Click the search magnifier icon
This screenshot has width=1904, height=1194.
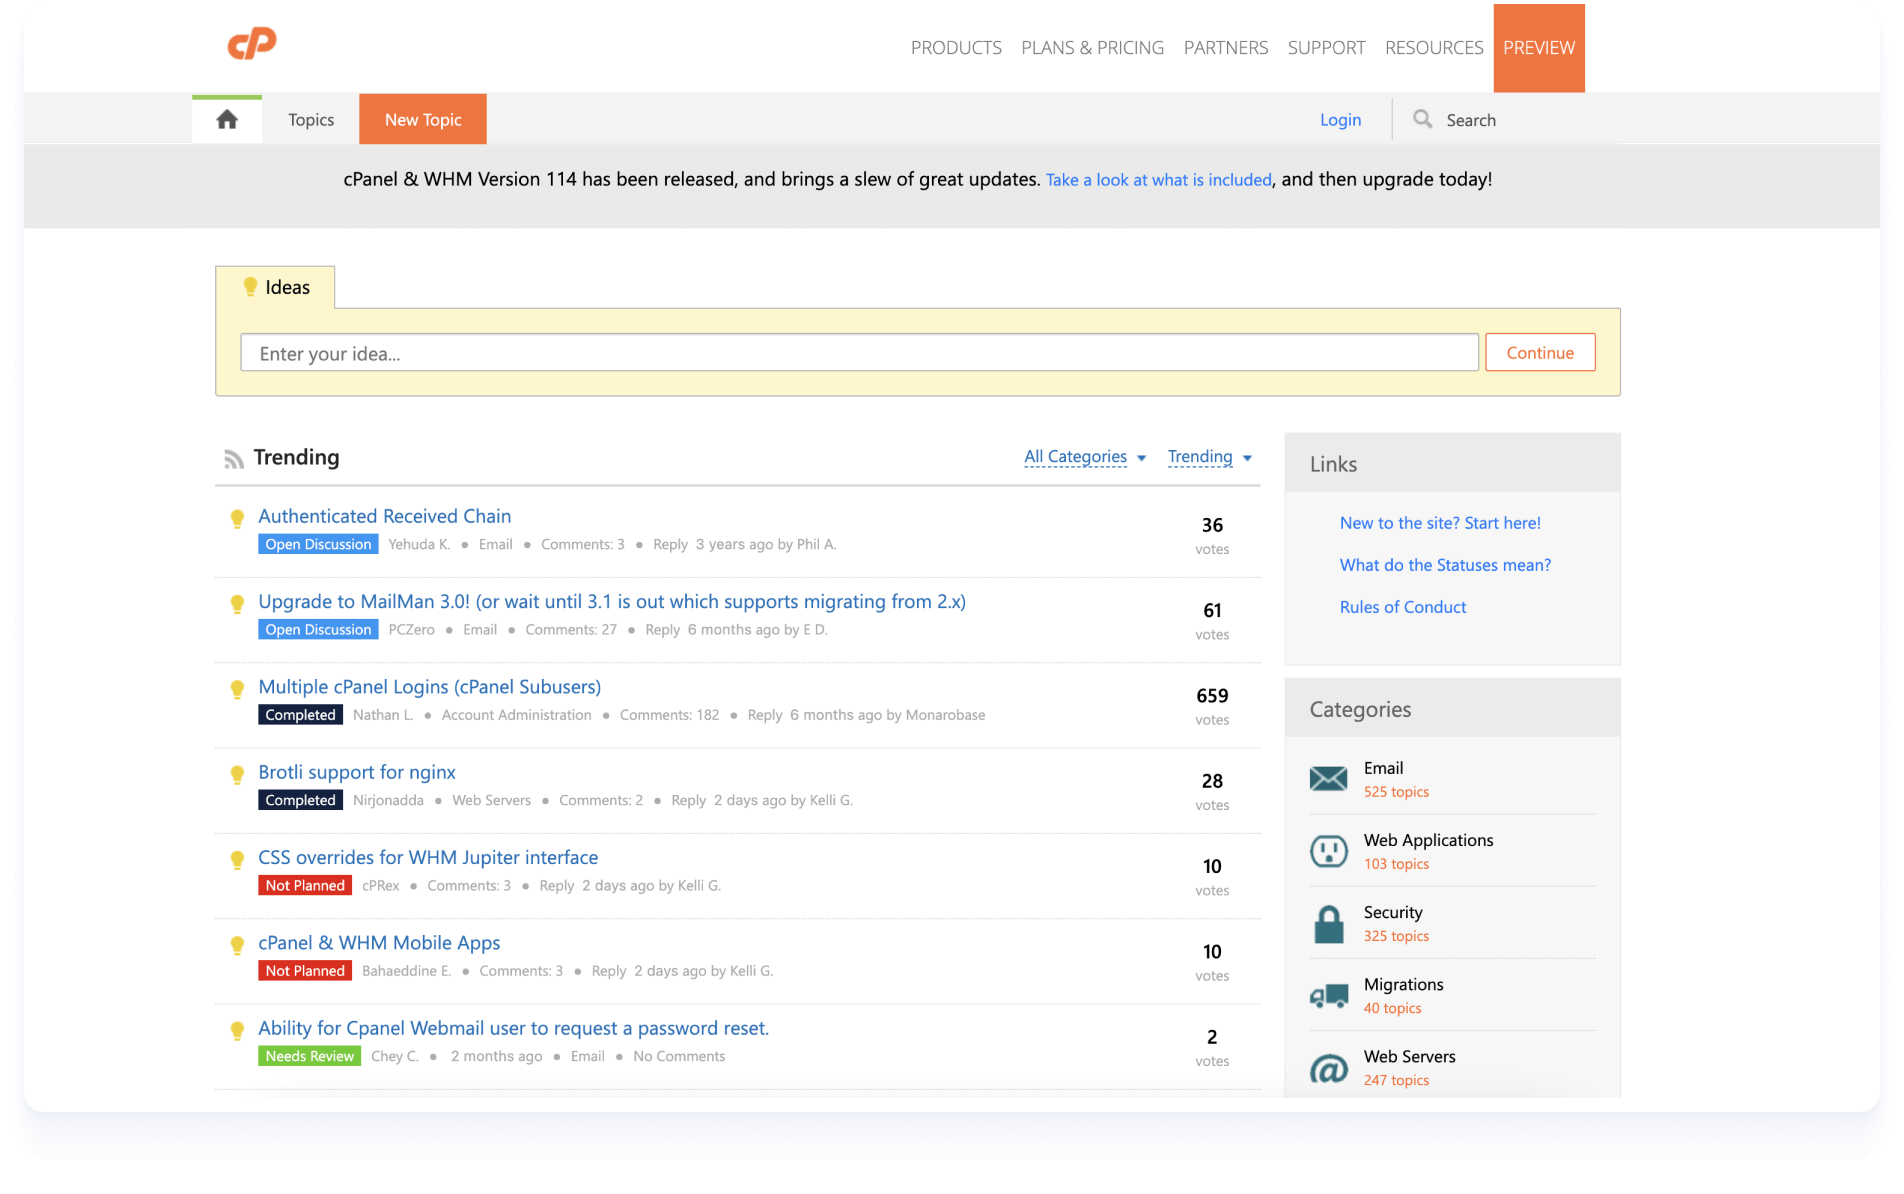(x=1422, y=119)
